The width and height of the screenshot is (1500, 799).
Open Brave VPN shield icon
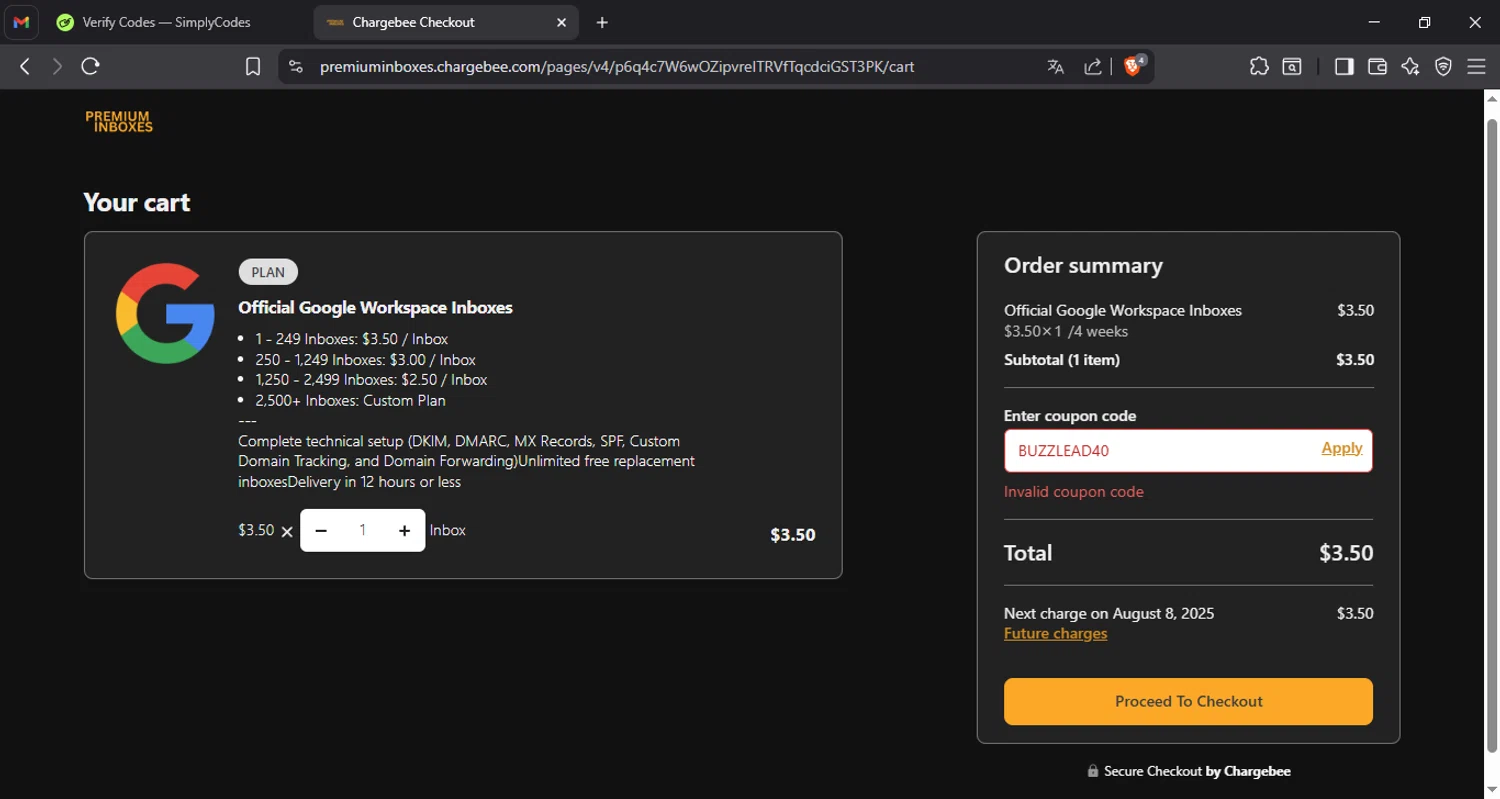click(x=1443, y=66)
